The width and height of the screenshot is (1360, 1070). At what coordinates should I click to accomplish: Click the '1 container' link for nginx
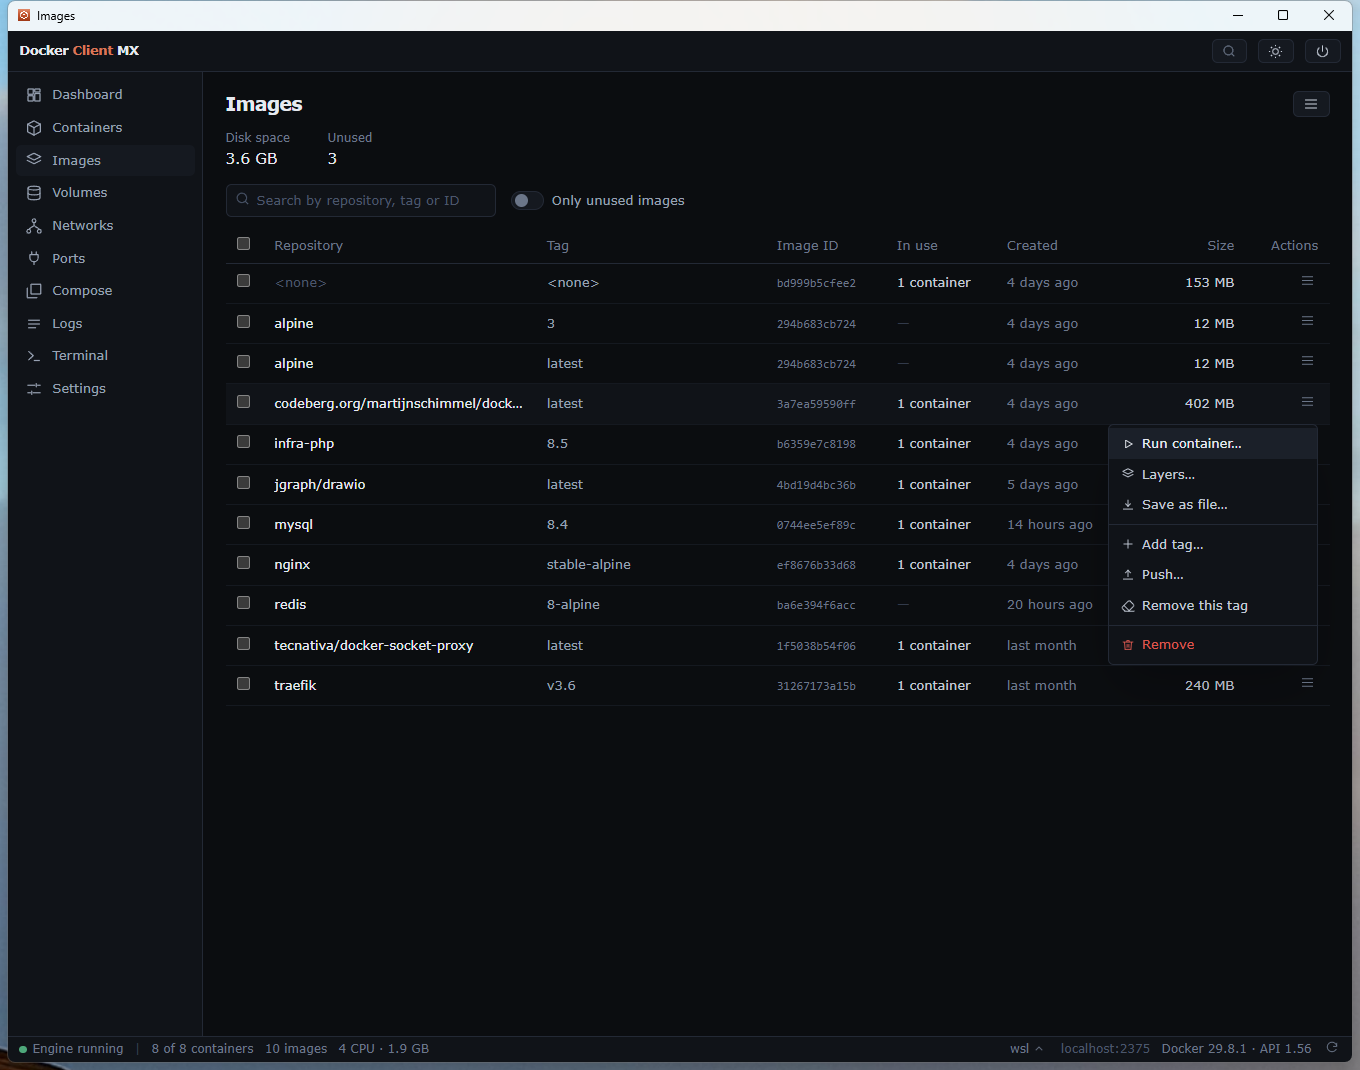tap(934, 564)
